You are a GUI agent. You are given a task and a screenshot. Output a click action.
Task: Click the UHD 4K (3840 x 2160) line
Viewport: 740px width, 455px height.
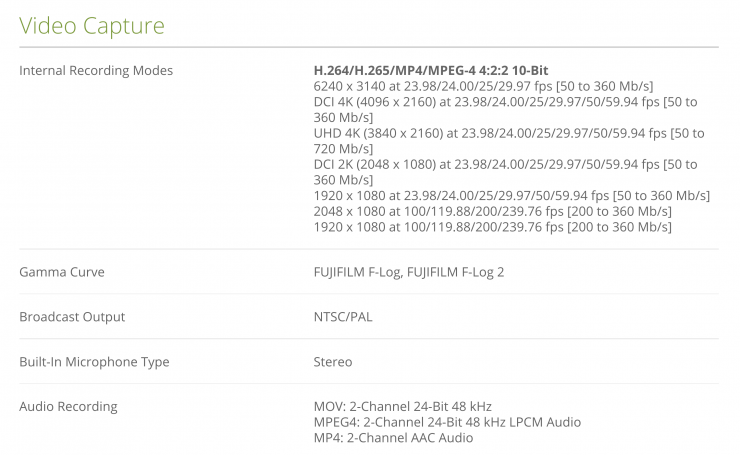tap(508, 133)
